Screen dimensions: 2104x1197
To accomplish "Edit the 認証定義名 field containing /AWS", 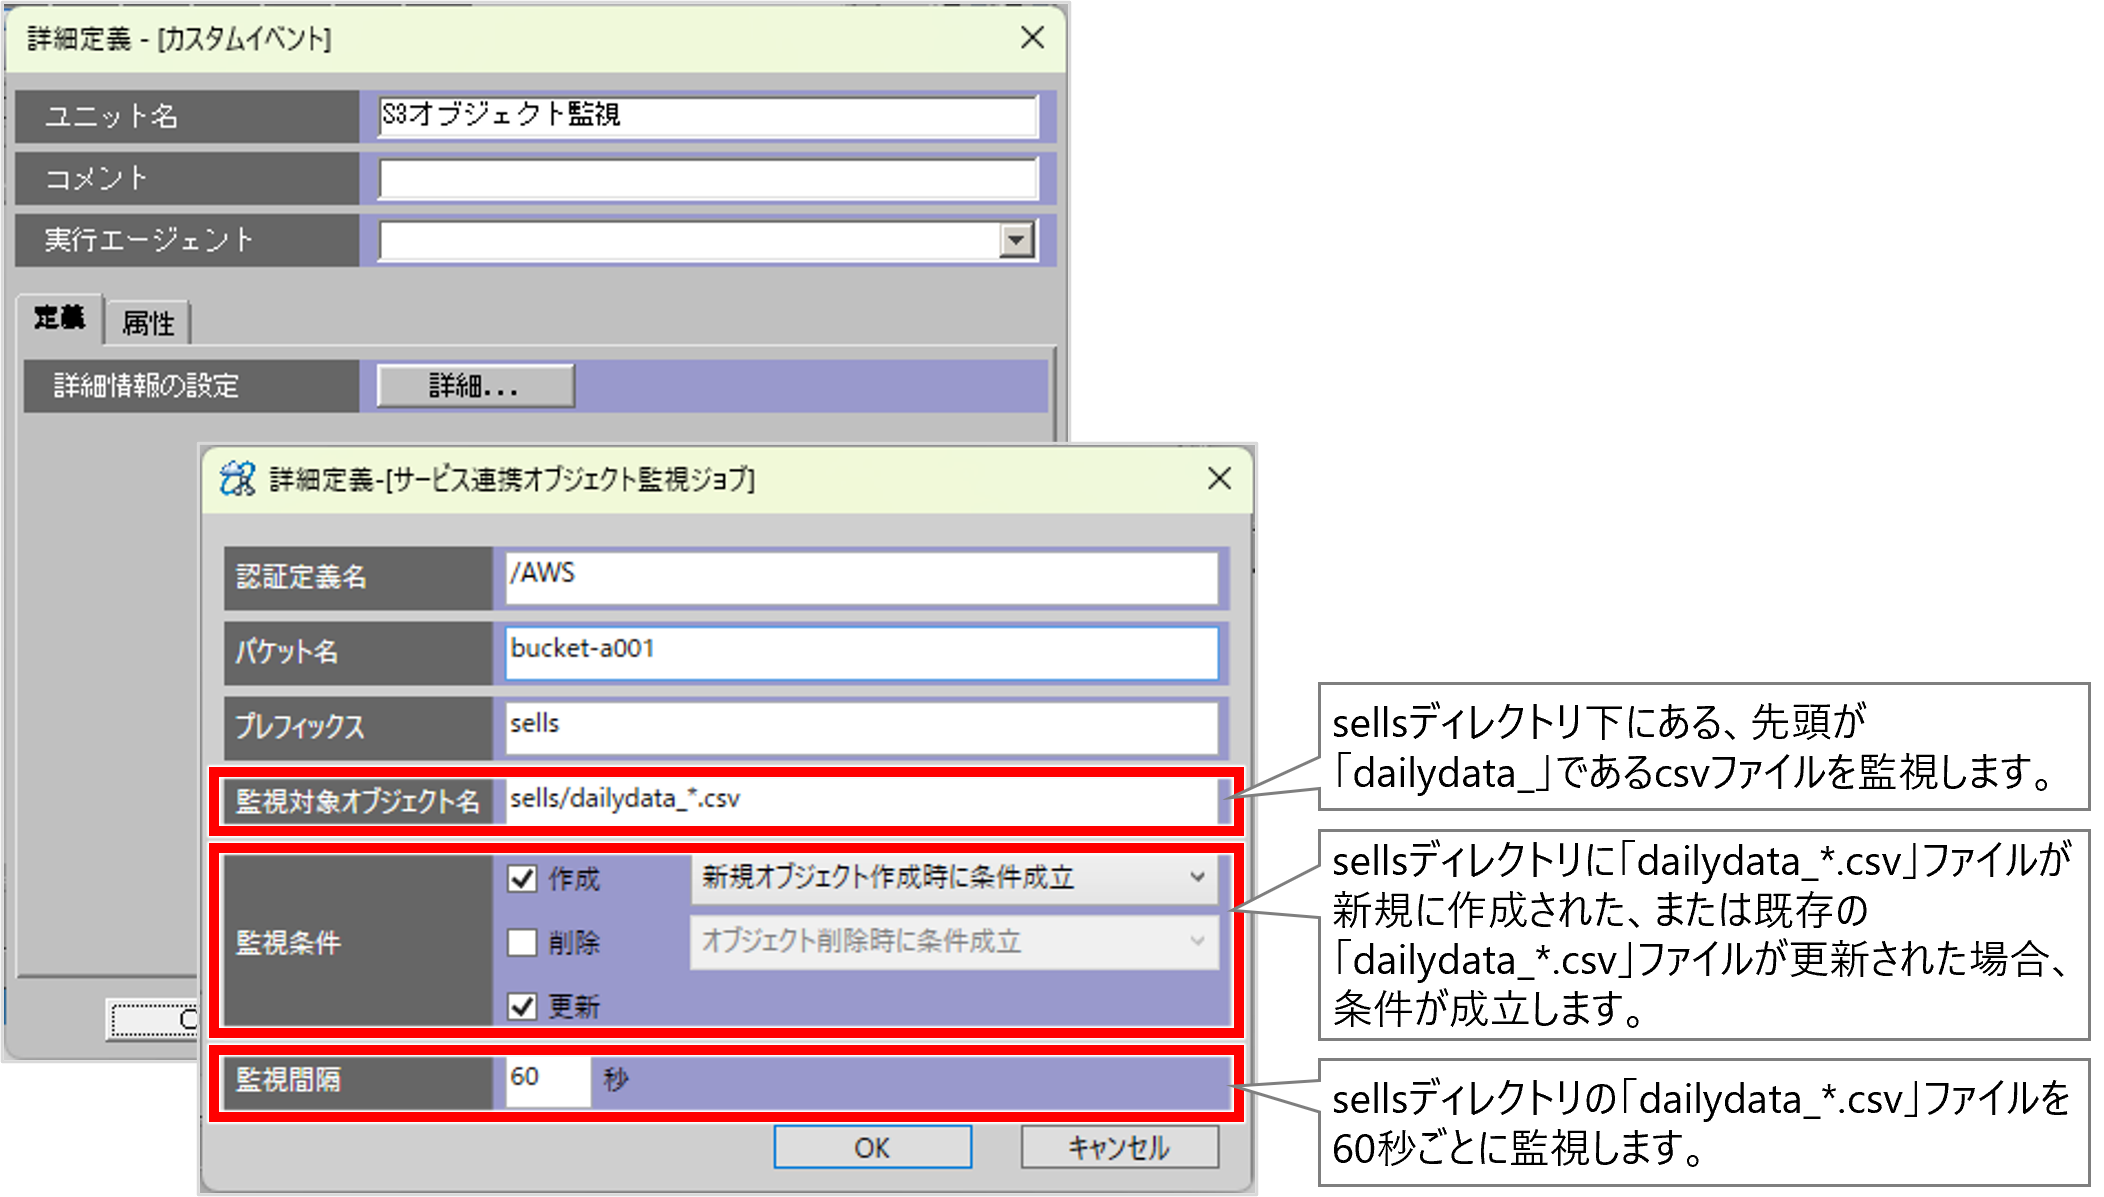I will pyautogui.click(x=860, y=577).
